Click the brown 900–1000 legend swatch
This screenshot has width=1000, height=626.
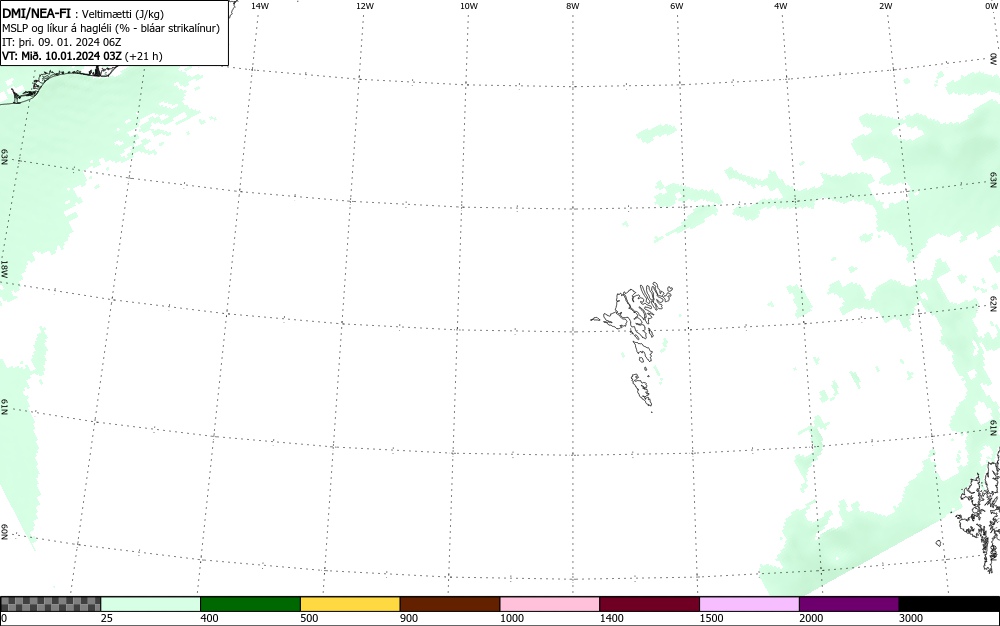[450, 604]
